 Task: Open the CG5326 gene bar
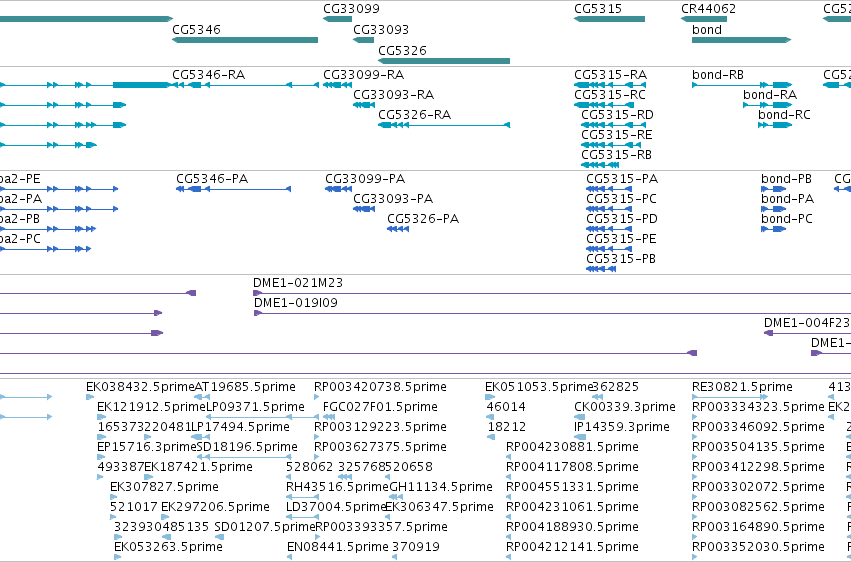(444, 61)
